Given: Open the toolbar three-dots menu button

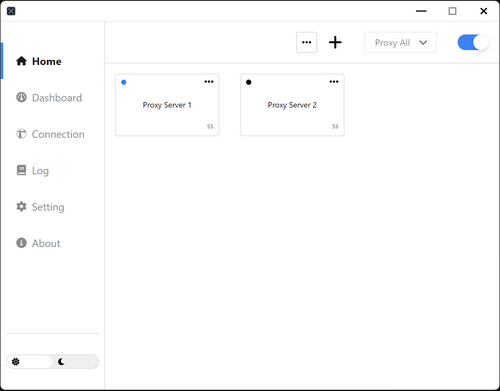Looking at the screenshot, I should pos(306,42).
